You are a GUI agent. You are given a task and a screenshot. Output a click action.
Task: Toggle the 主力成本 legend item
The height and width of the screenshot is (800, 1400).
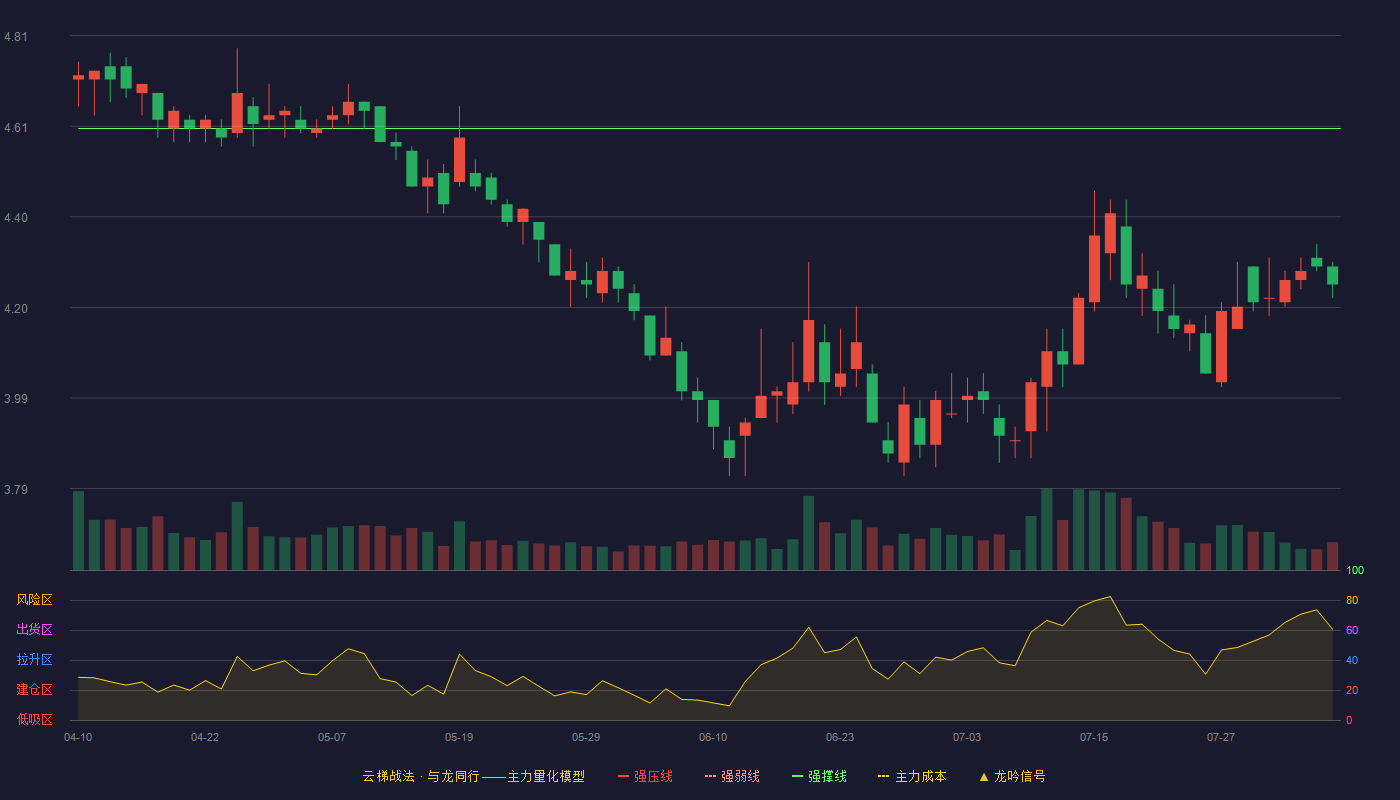pos(912,776)
